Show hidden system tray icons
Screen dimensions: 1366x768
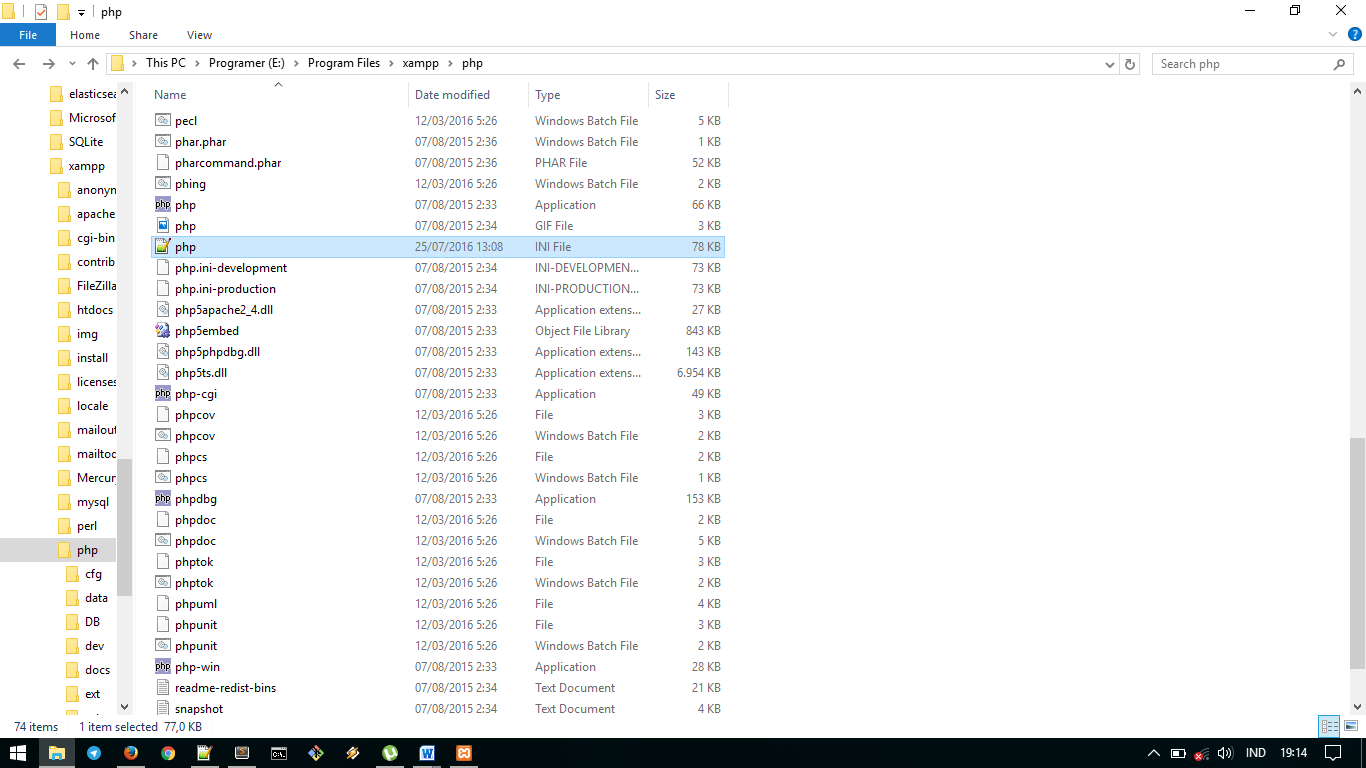(x=1153, y=753)
